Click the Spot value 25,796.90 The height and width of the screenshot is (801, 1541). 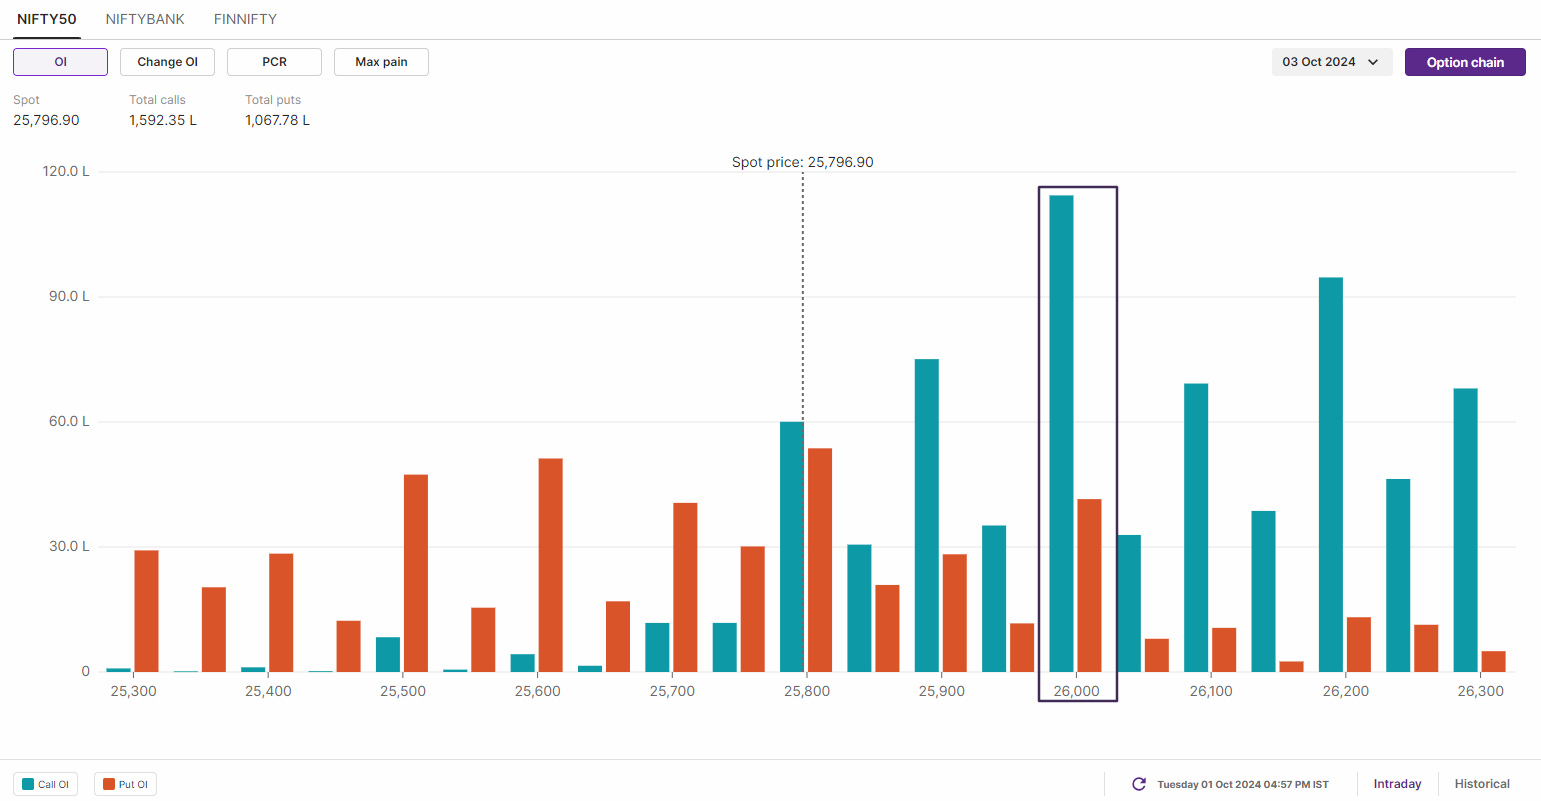46,120
